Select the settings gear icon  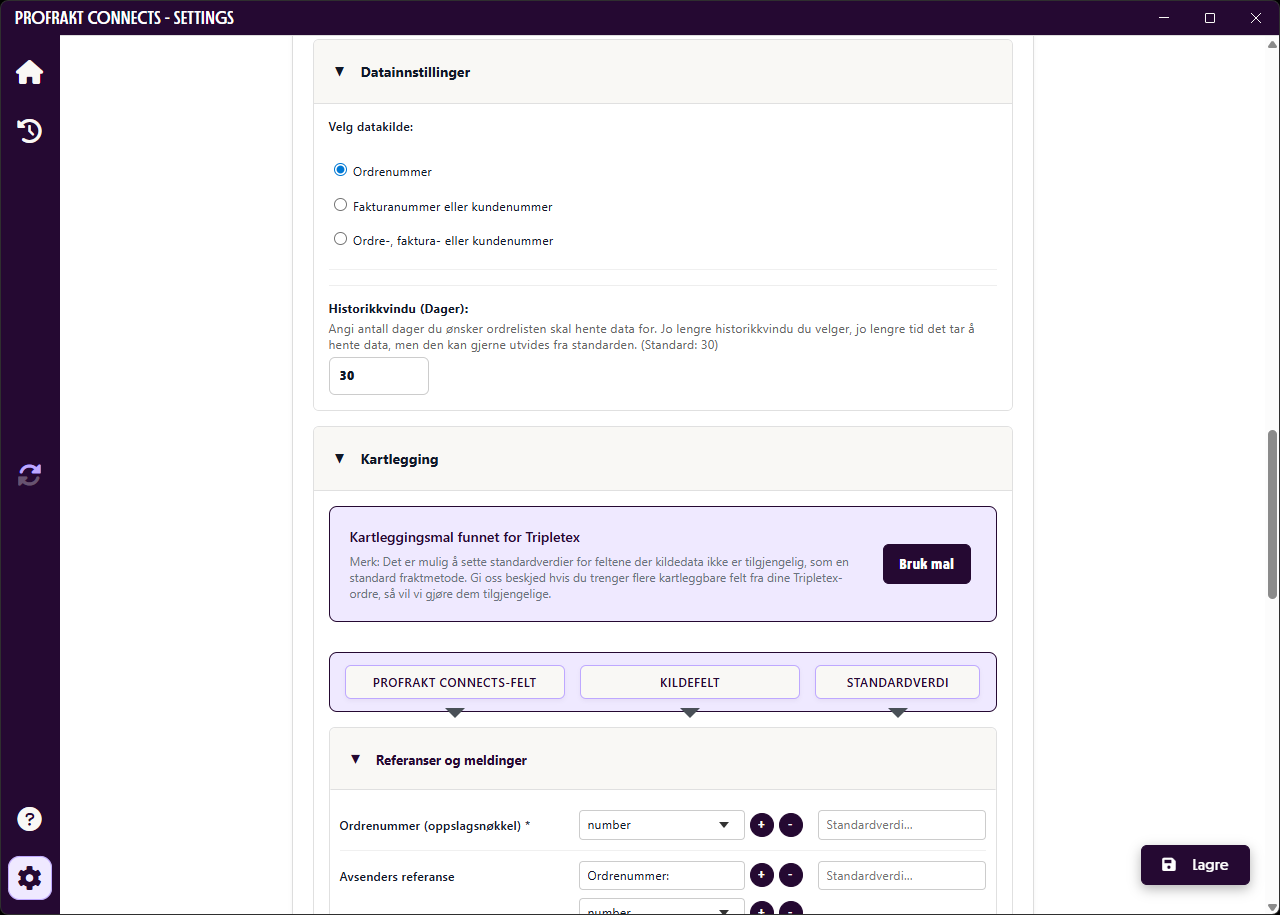[30, 878]
